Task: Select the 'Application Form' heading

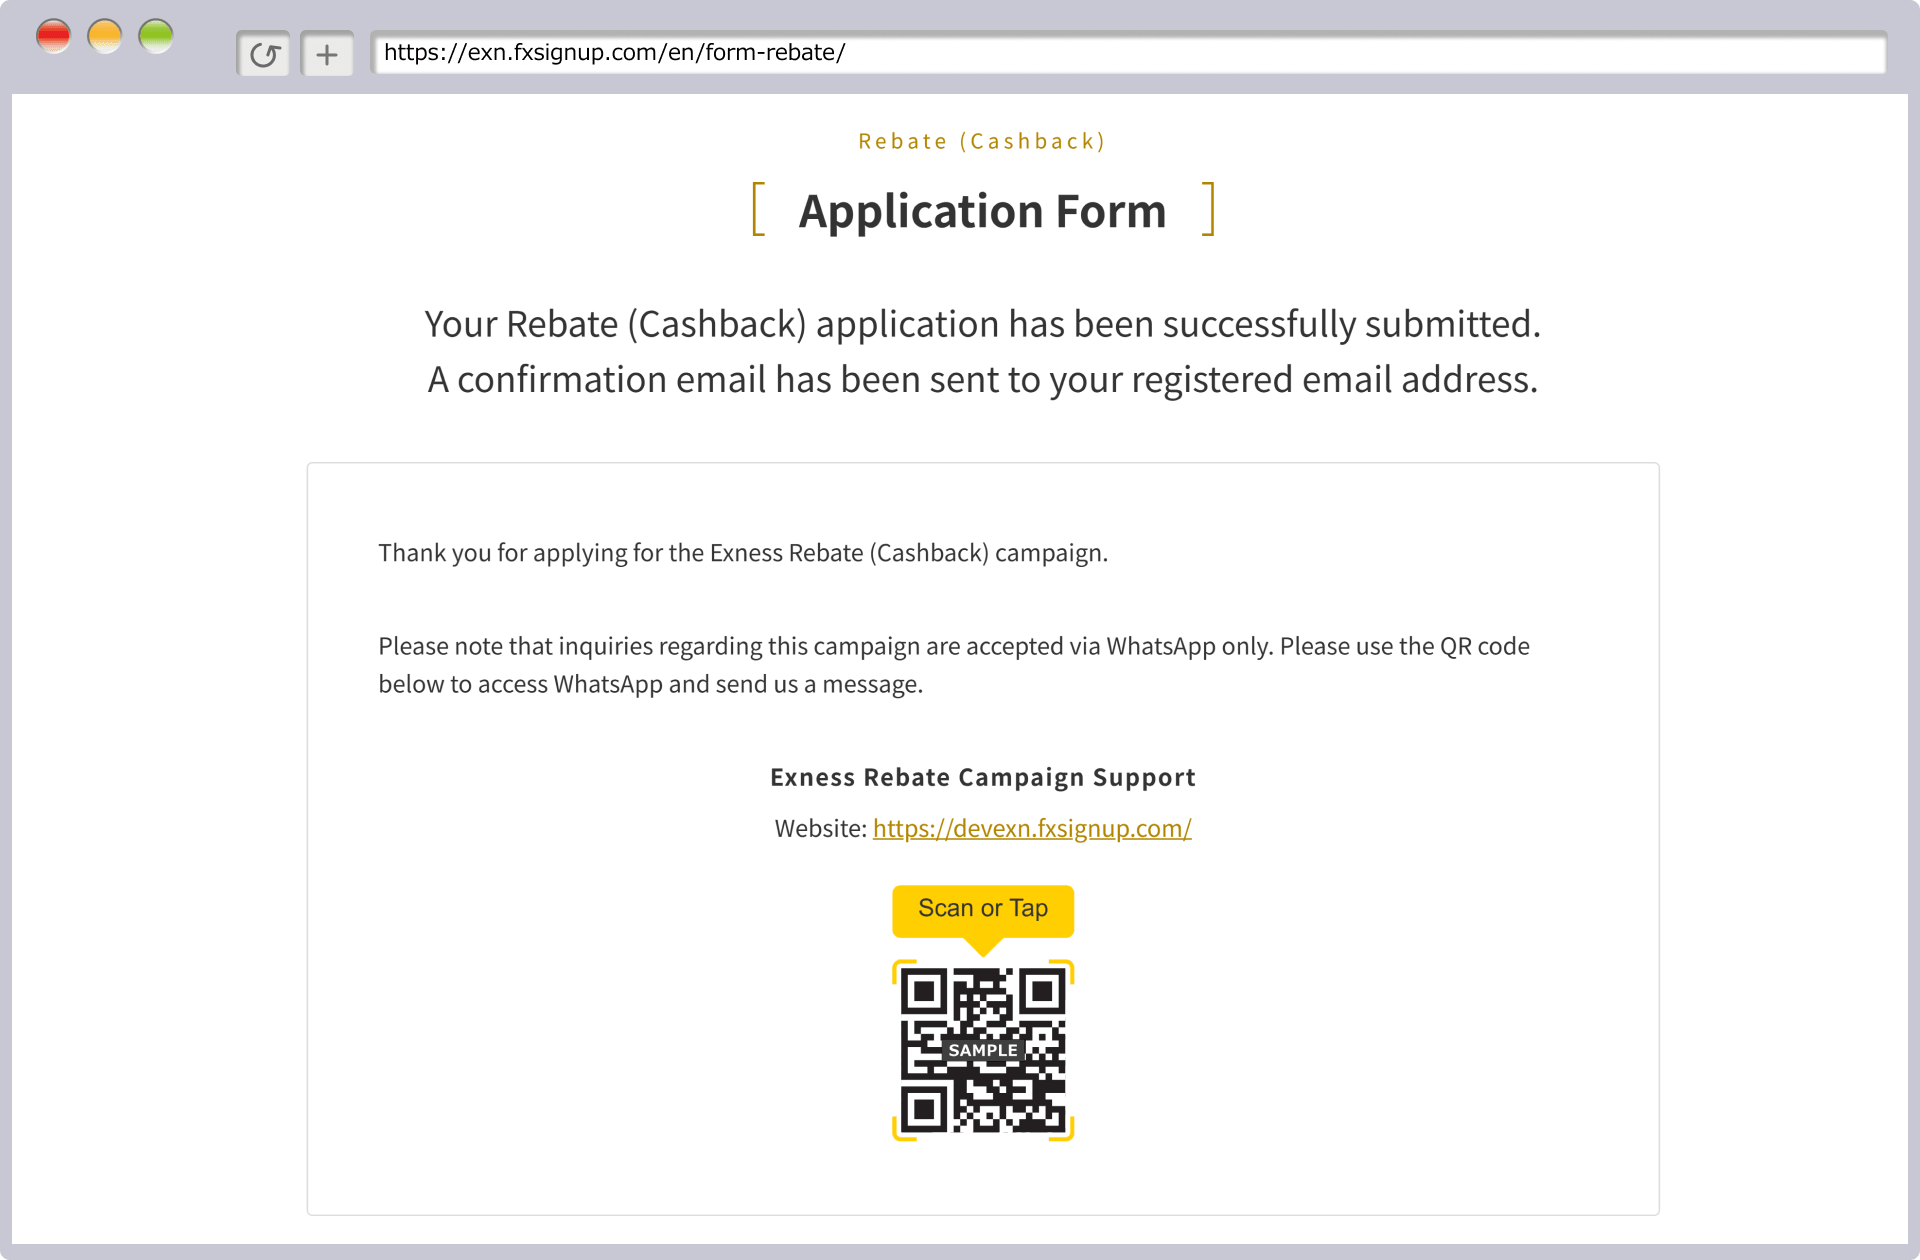Action: click(x=982, y=211)
